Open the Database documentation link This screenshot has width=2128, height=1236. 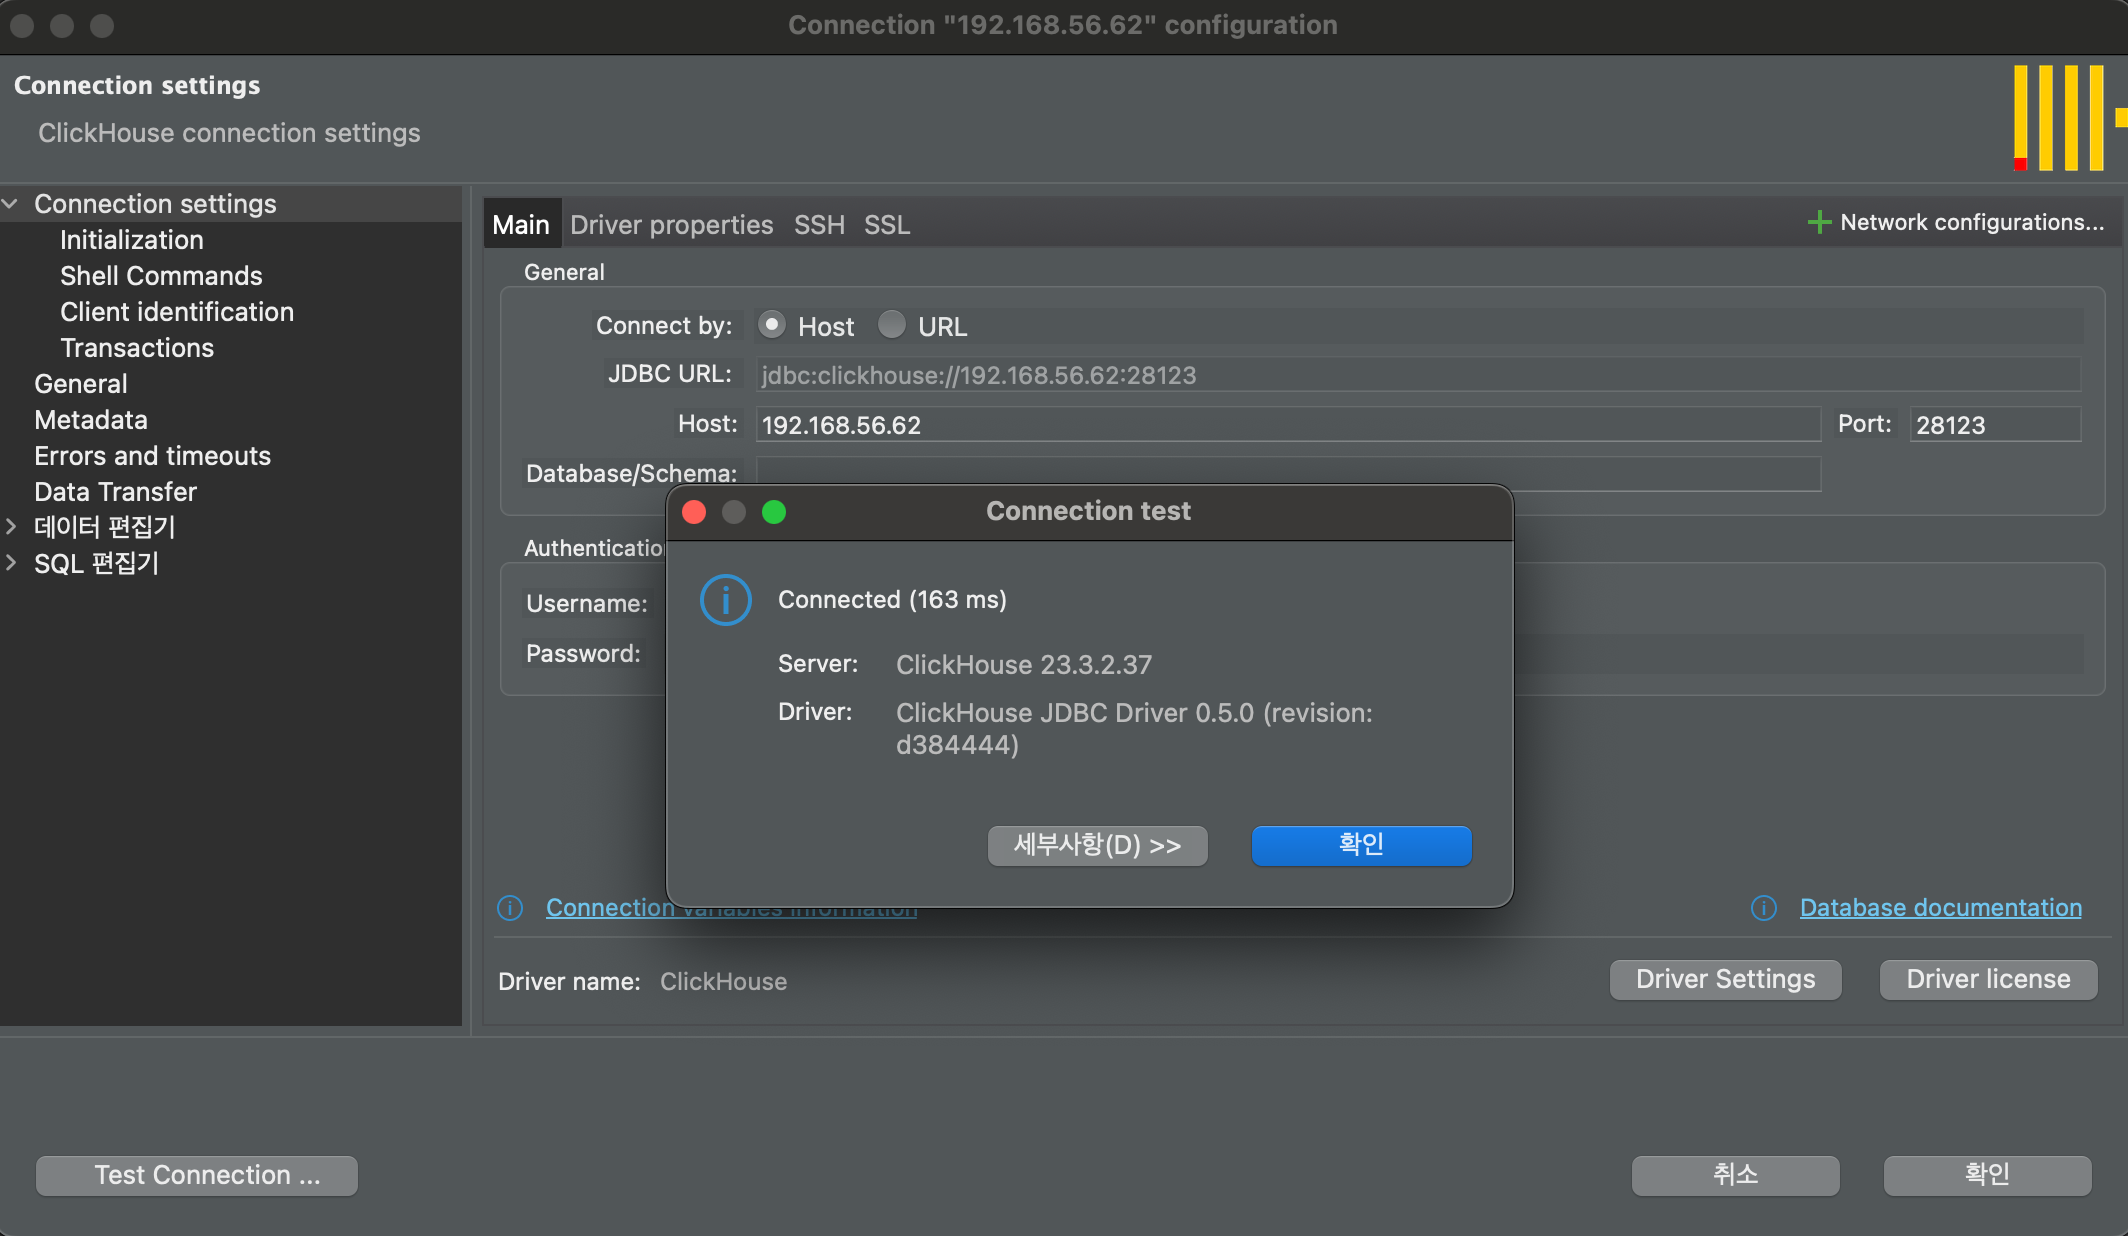coord(1940,908)
